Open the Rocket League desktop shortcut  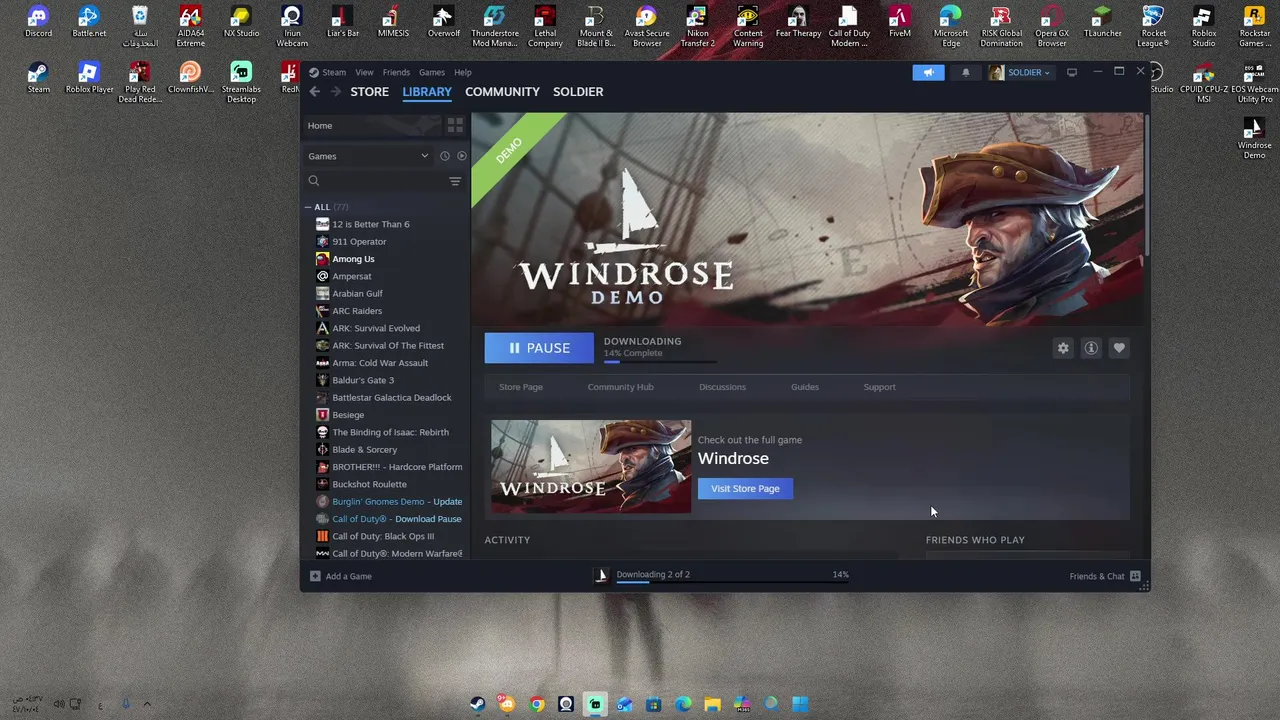pos(1153,27)
